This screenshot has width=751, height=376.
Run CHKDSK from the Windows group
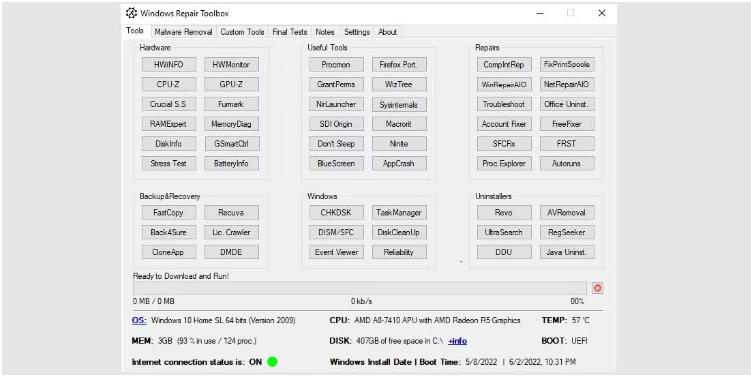point(336,213)
